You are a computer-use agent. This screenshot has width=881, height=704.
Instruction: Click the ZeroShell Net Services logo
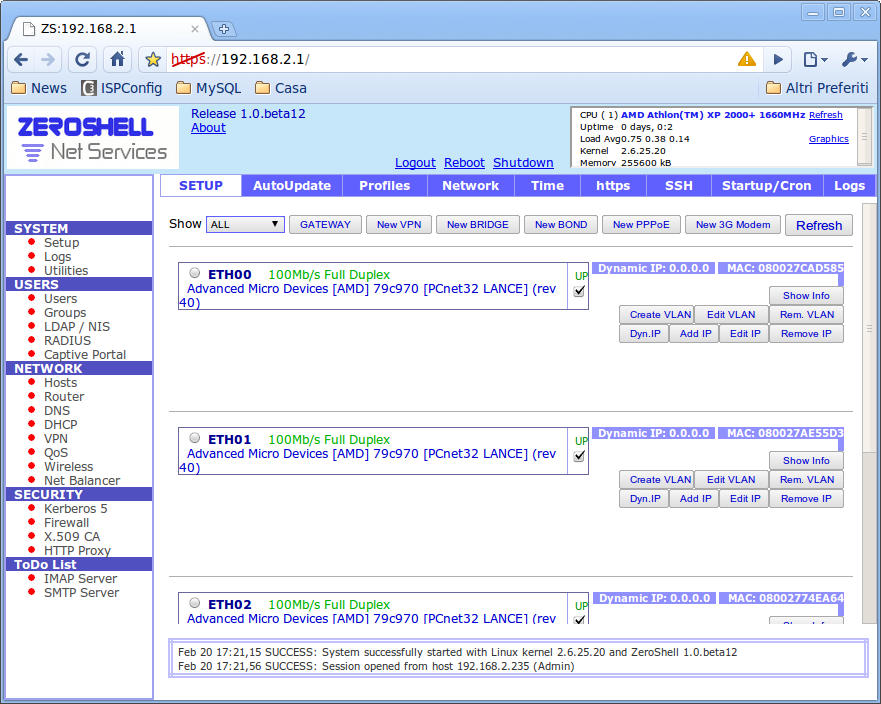click(92, 138)
